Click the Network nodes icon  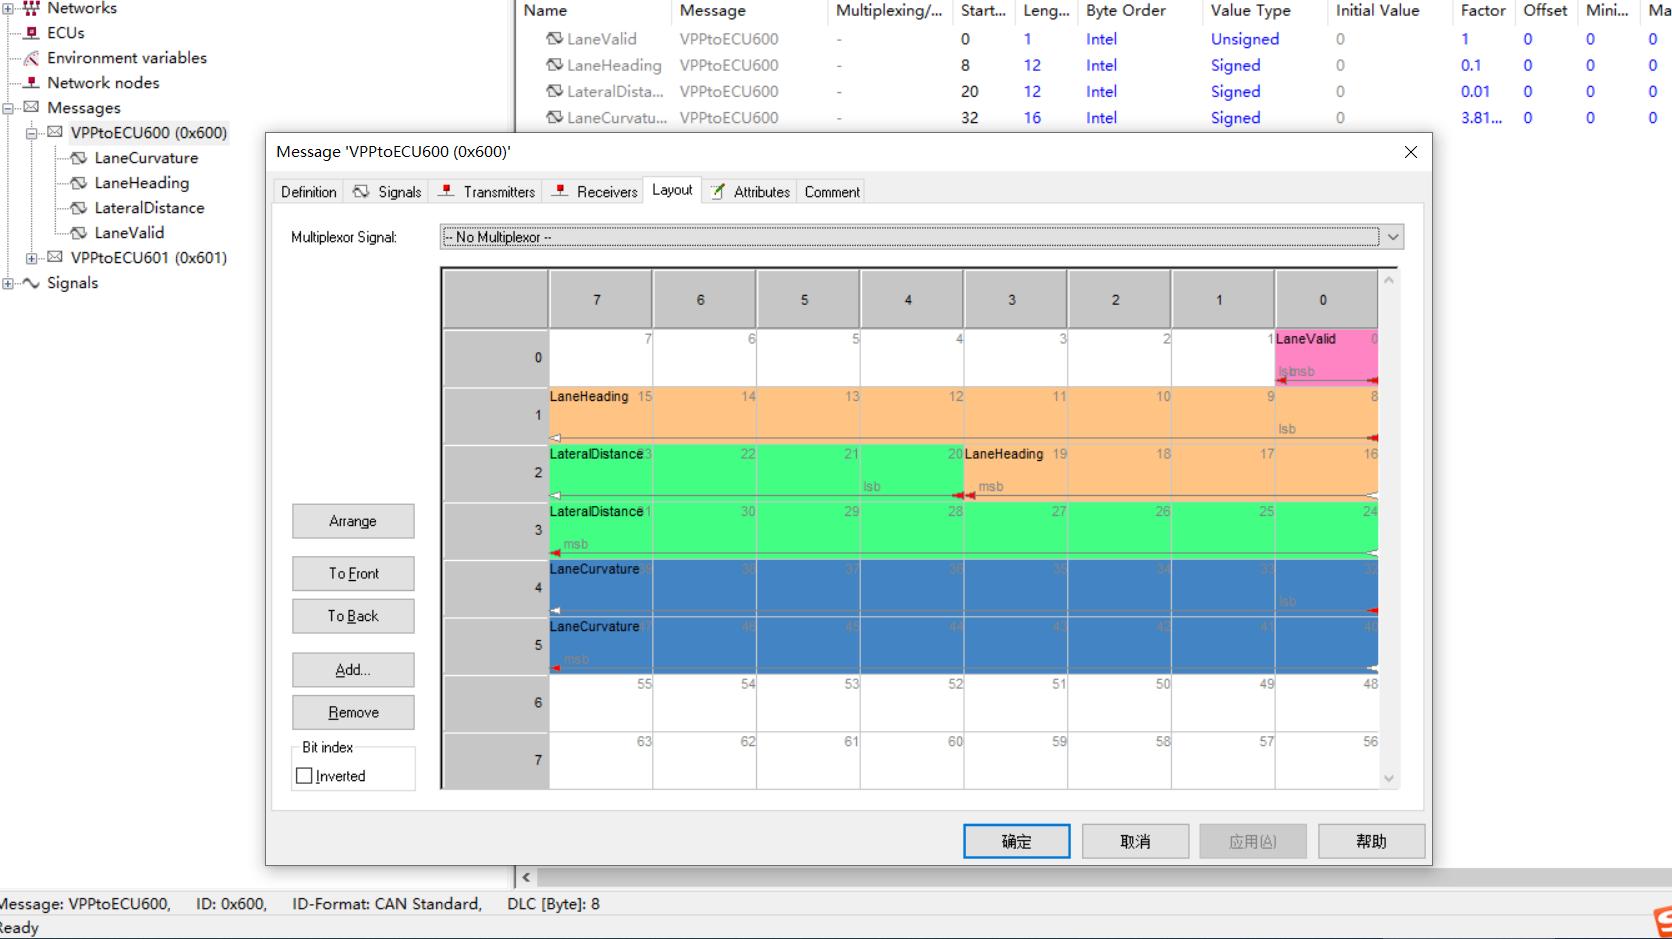[30, 82]
